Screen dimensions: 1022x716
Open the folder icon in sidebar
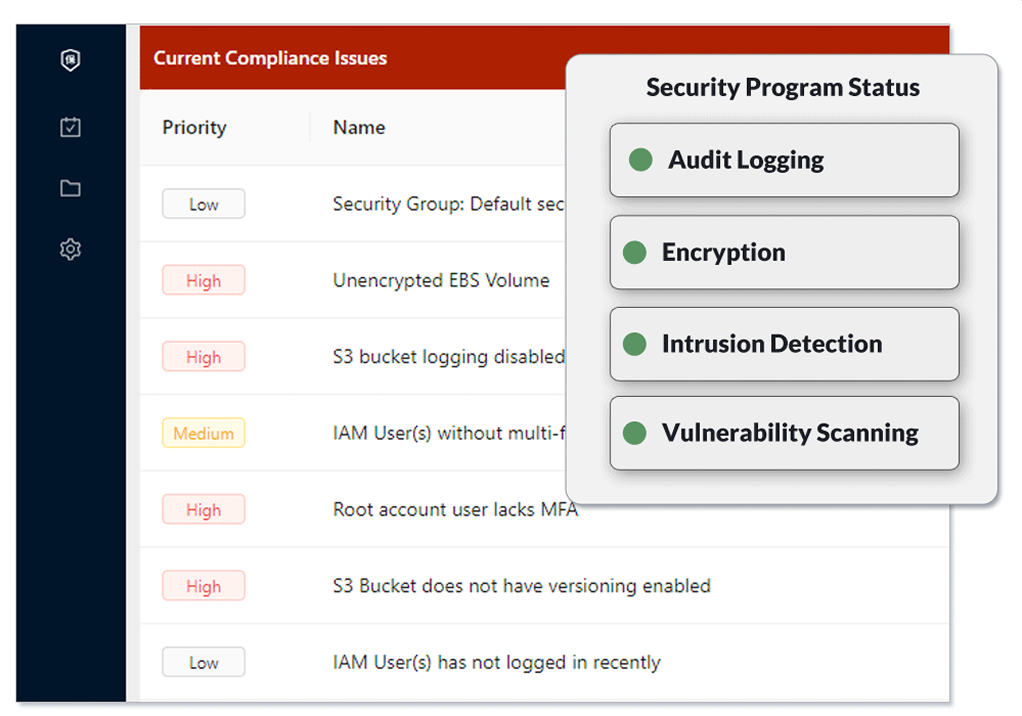70,188
